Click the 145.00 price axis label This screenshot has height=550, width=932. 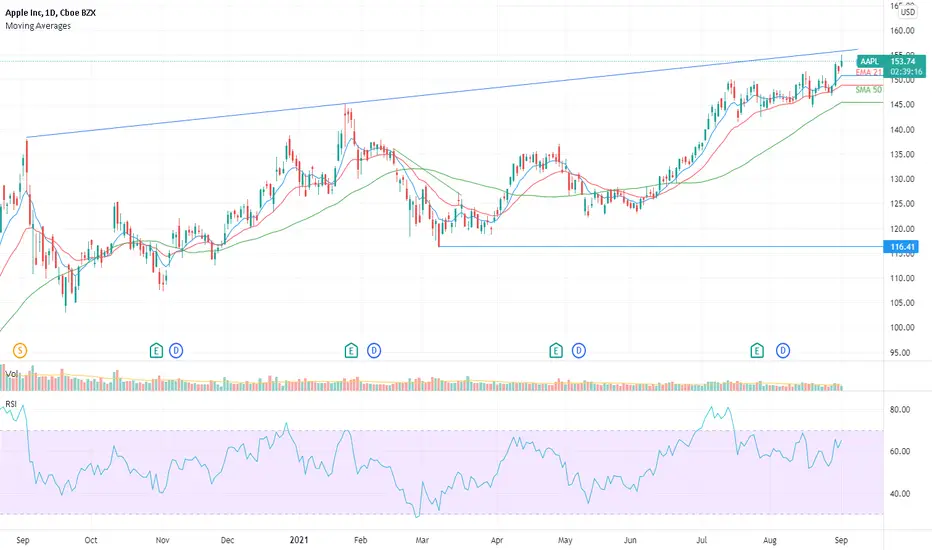pos(902,105)
